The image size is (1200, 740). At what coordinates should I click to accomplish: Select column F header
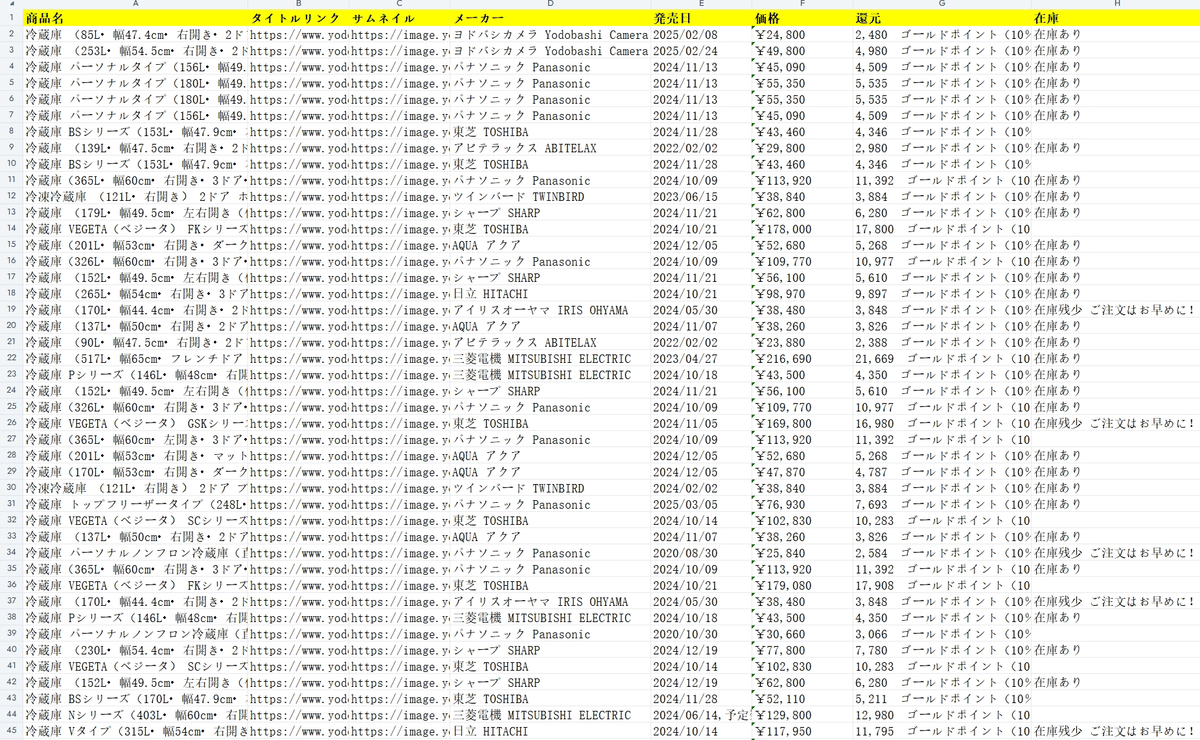pos(802,4)
